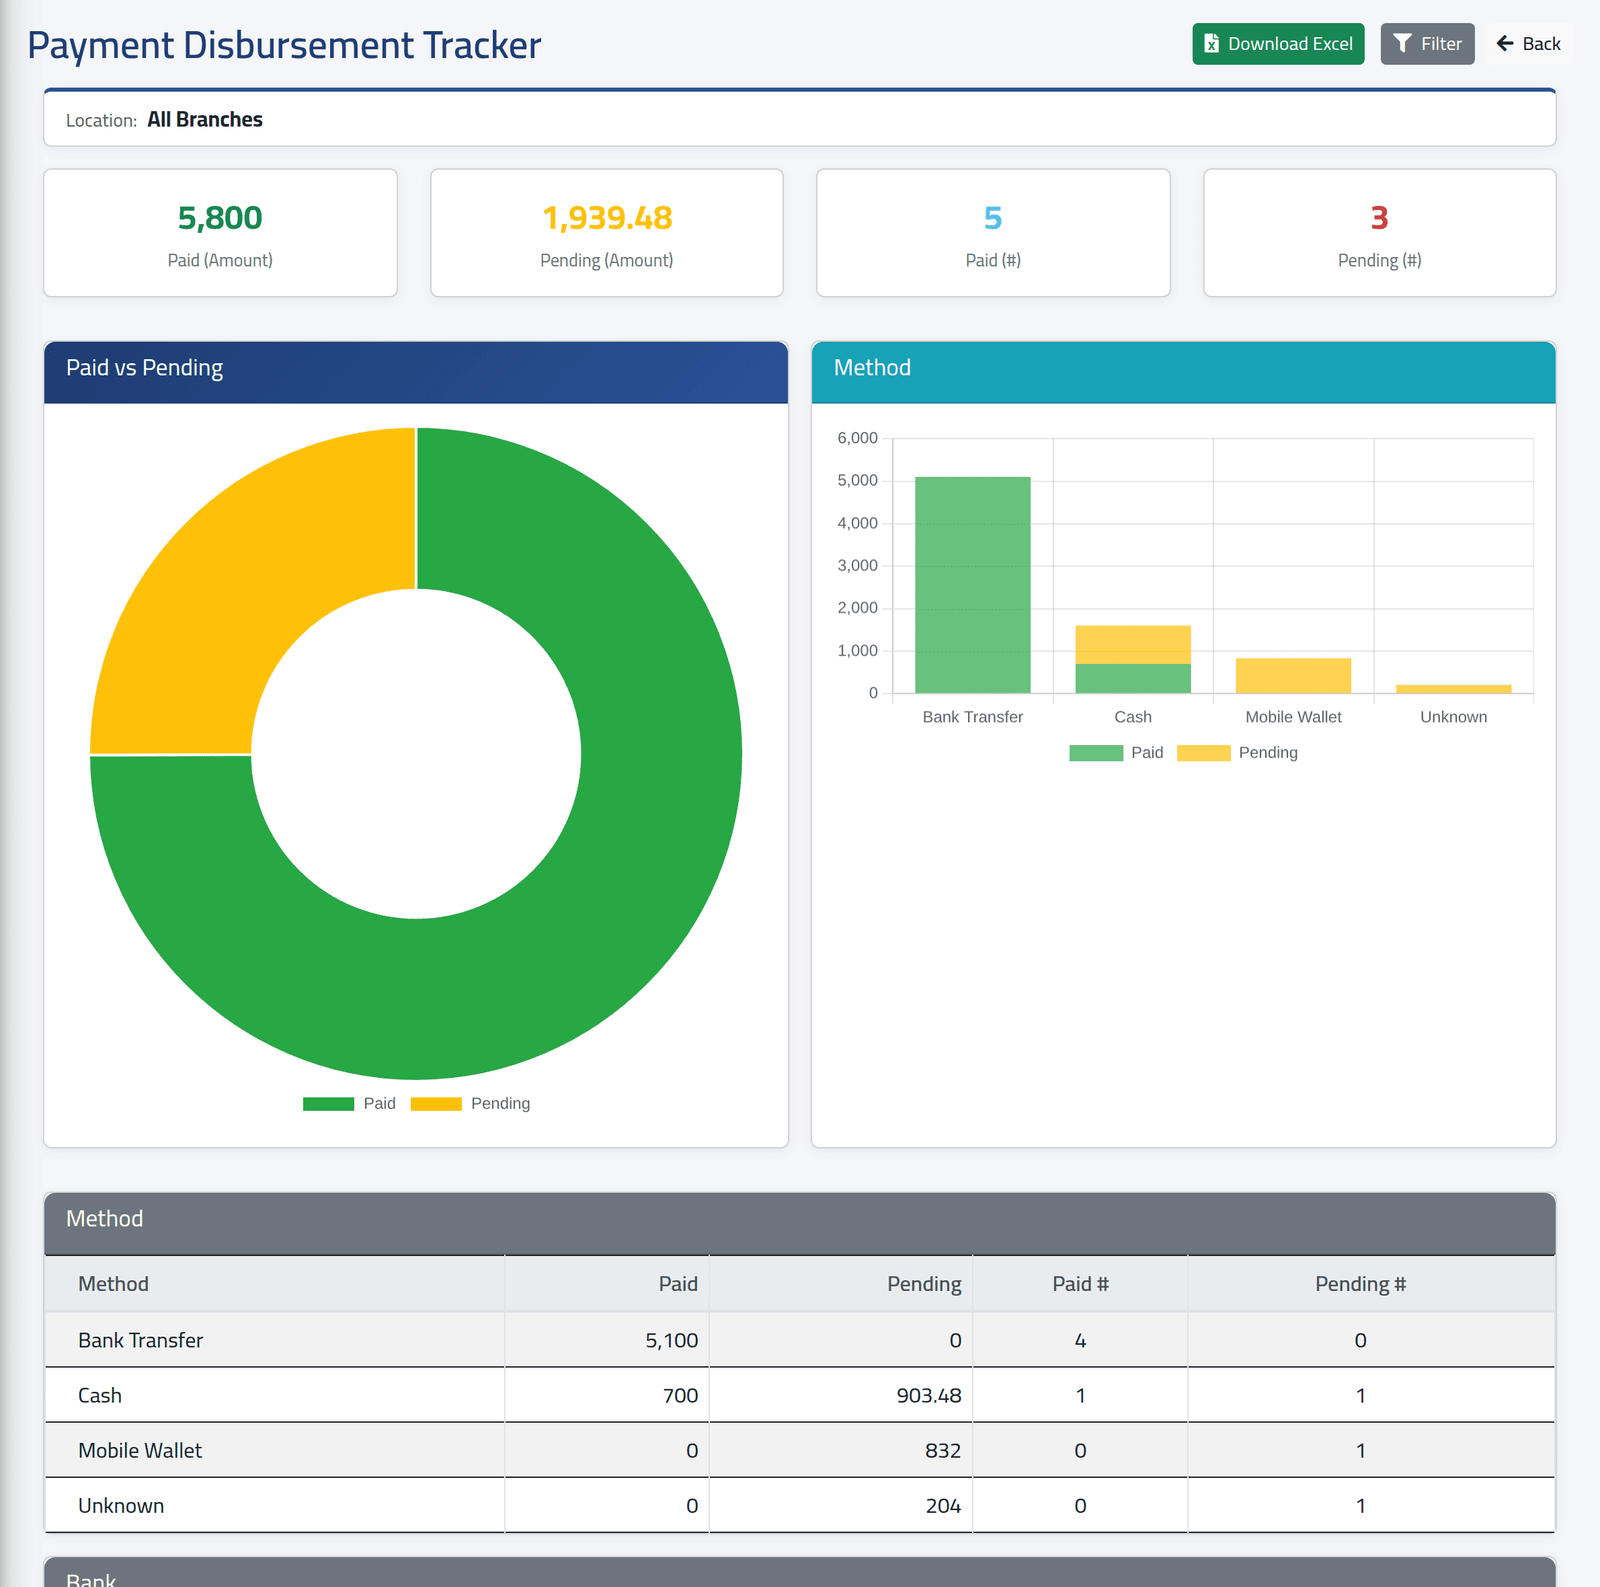Click the Mobile Wallet bar in chart

click(1293, 676)
